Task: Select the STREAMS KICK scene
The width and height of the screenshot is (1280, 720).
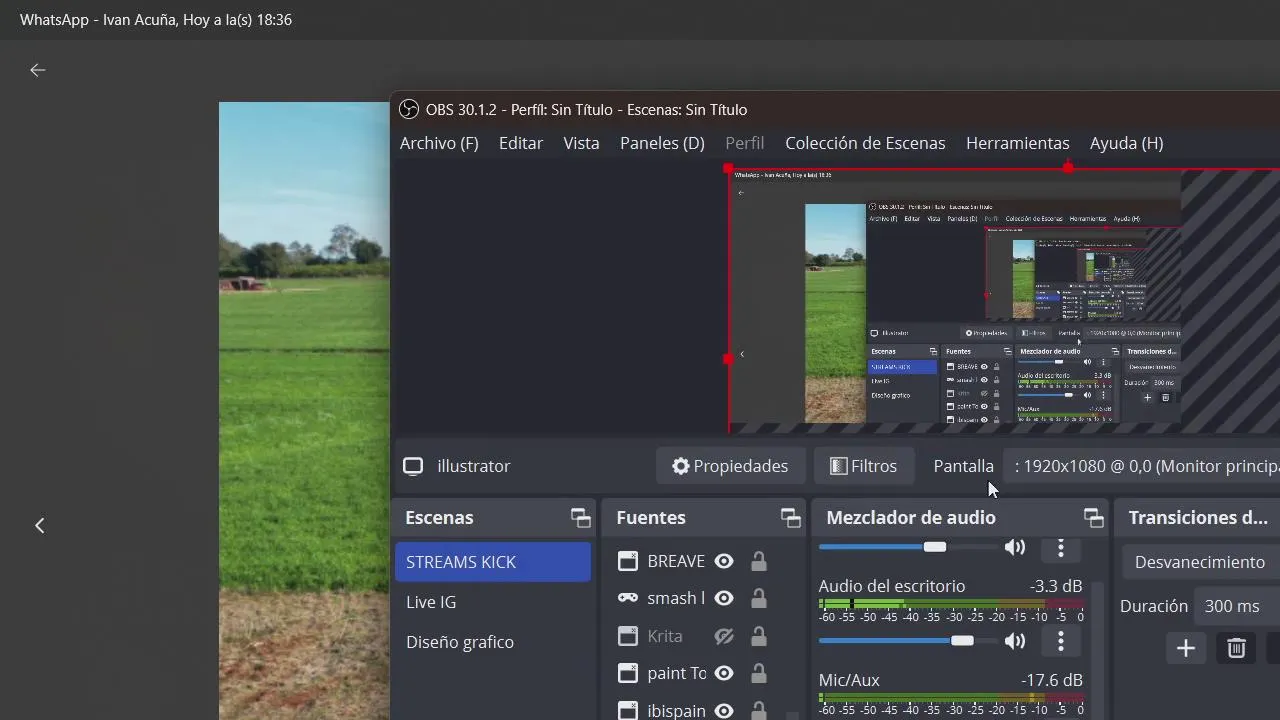Action: point(493,562)
